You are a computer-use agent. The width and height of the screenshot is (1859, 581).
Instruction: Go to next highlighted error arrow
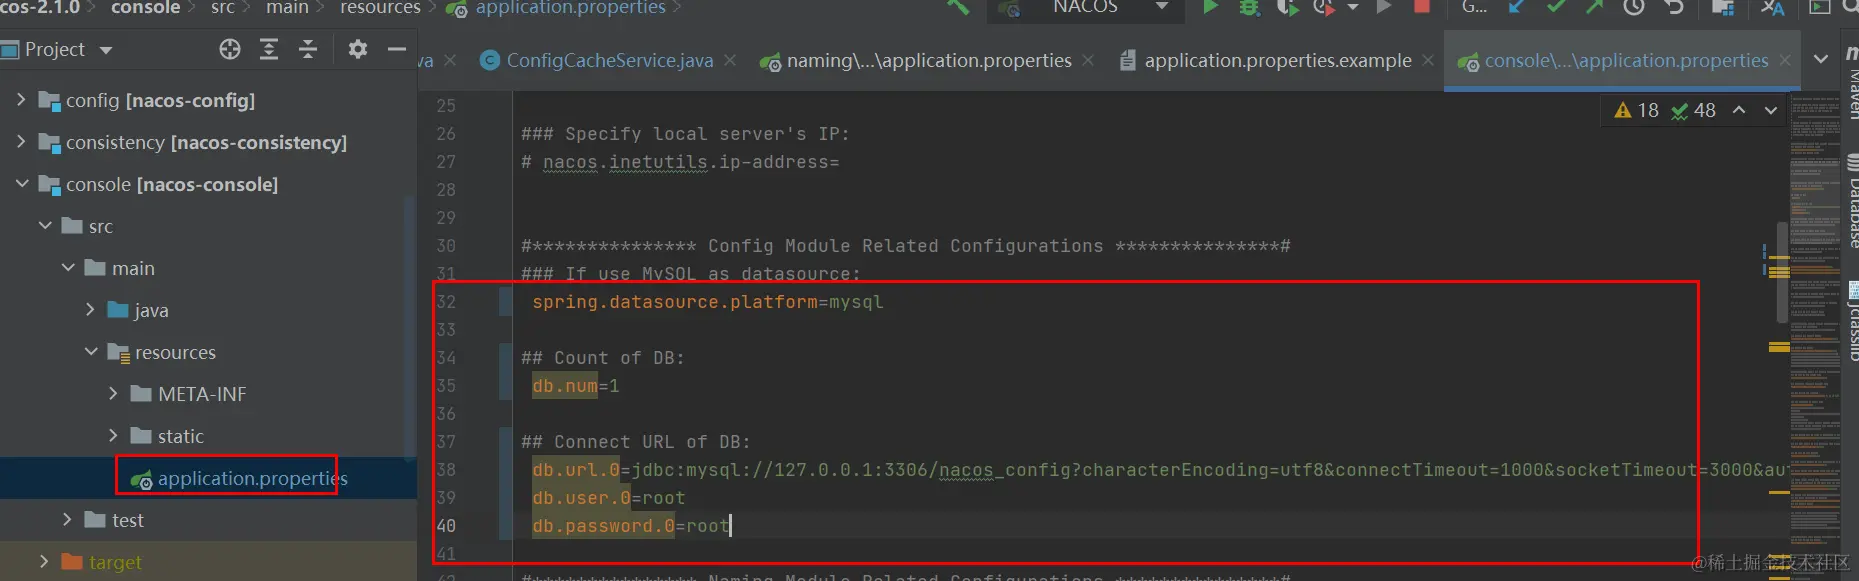coord(1771,110)
